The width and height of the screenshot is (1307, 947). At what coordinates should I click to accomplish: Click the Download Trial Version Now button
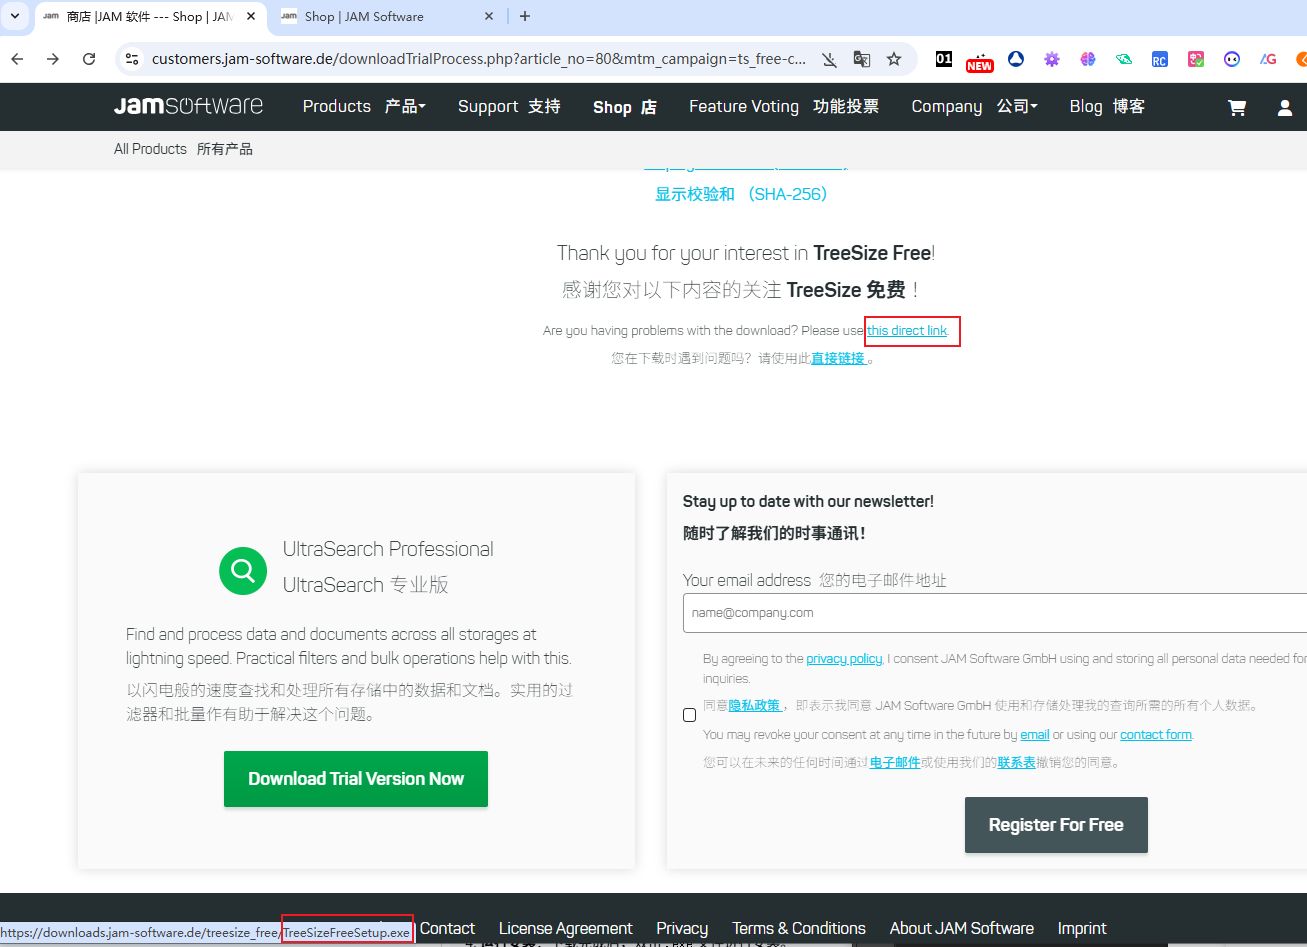pyautogui.click(x=356, y=779)
